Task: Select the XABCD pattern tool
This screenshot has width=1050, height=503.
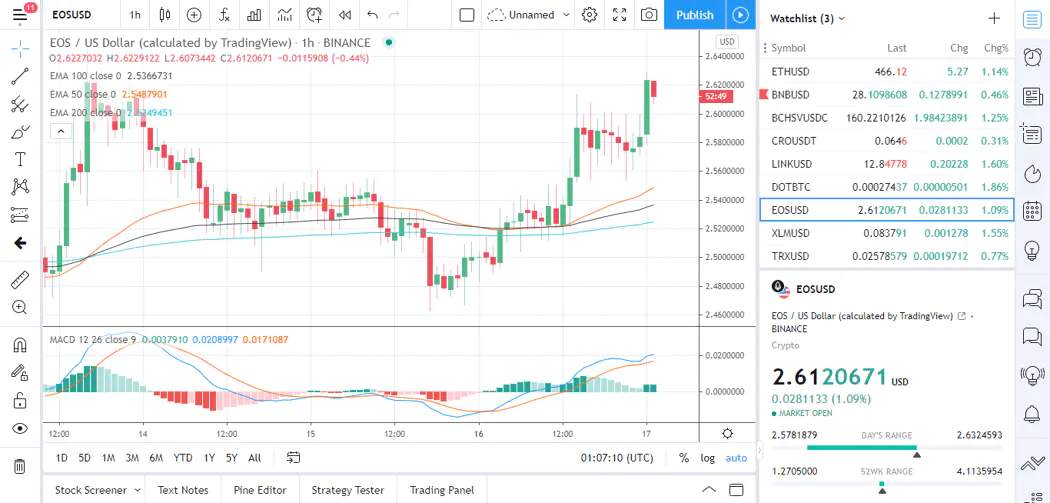Action: click(x=20, y=187)
